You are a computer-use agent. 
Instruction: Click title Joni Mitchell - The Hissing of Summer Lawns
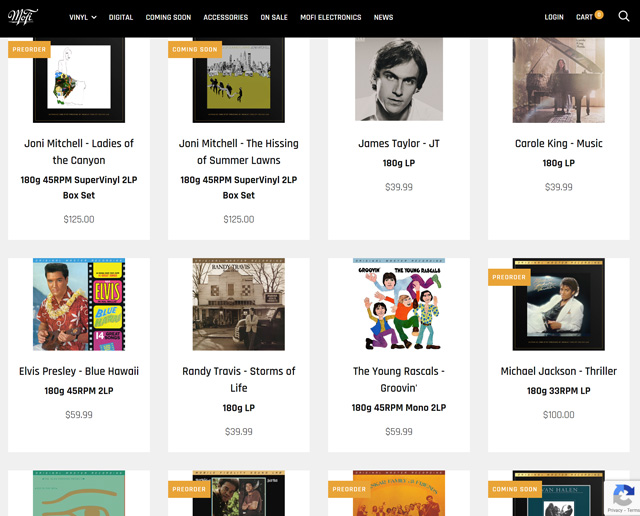[x=239, y=152]
